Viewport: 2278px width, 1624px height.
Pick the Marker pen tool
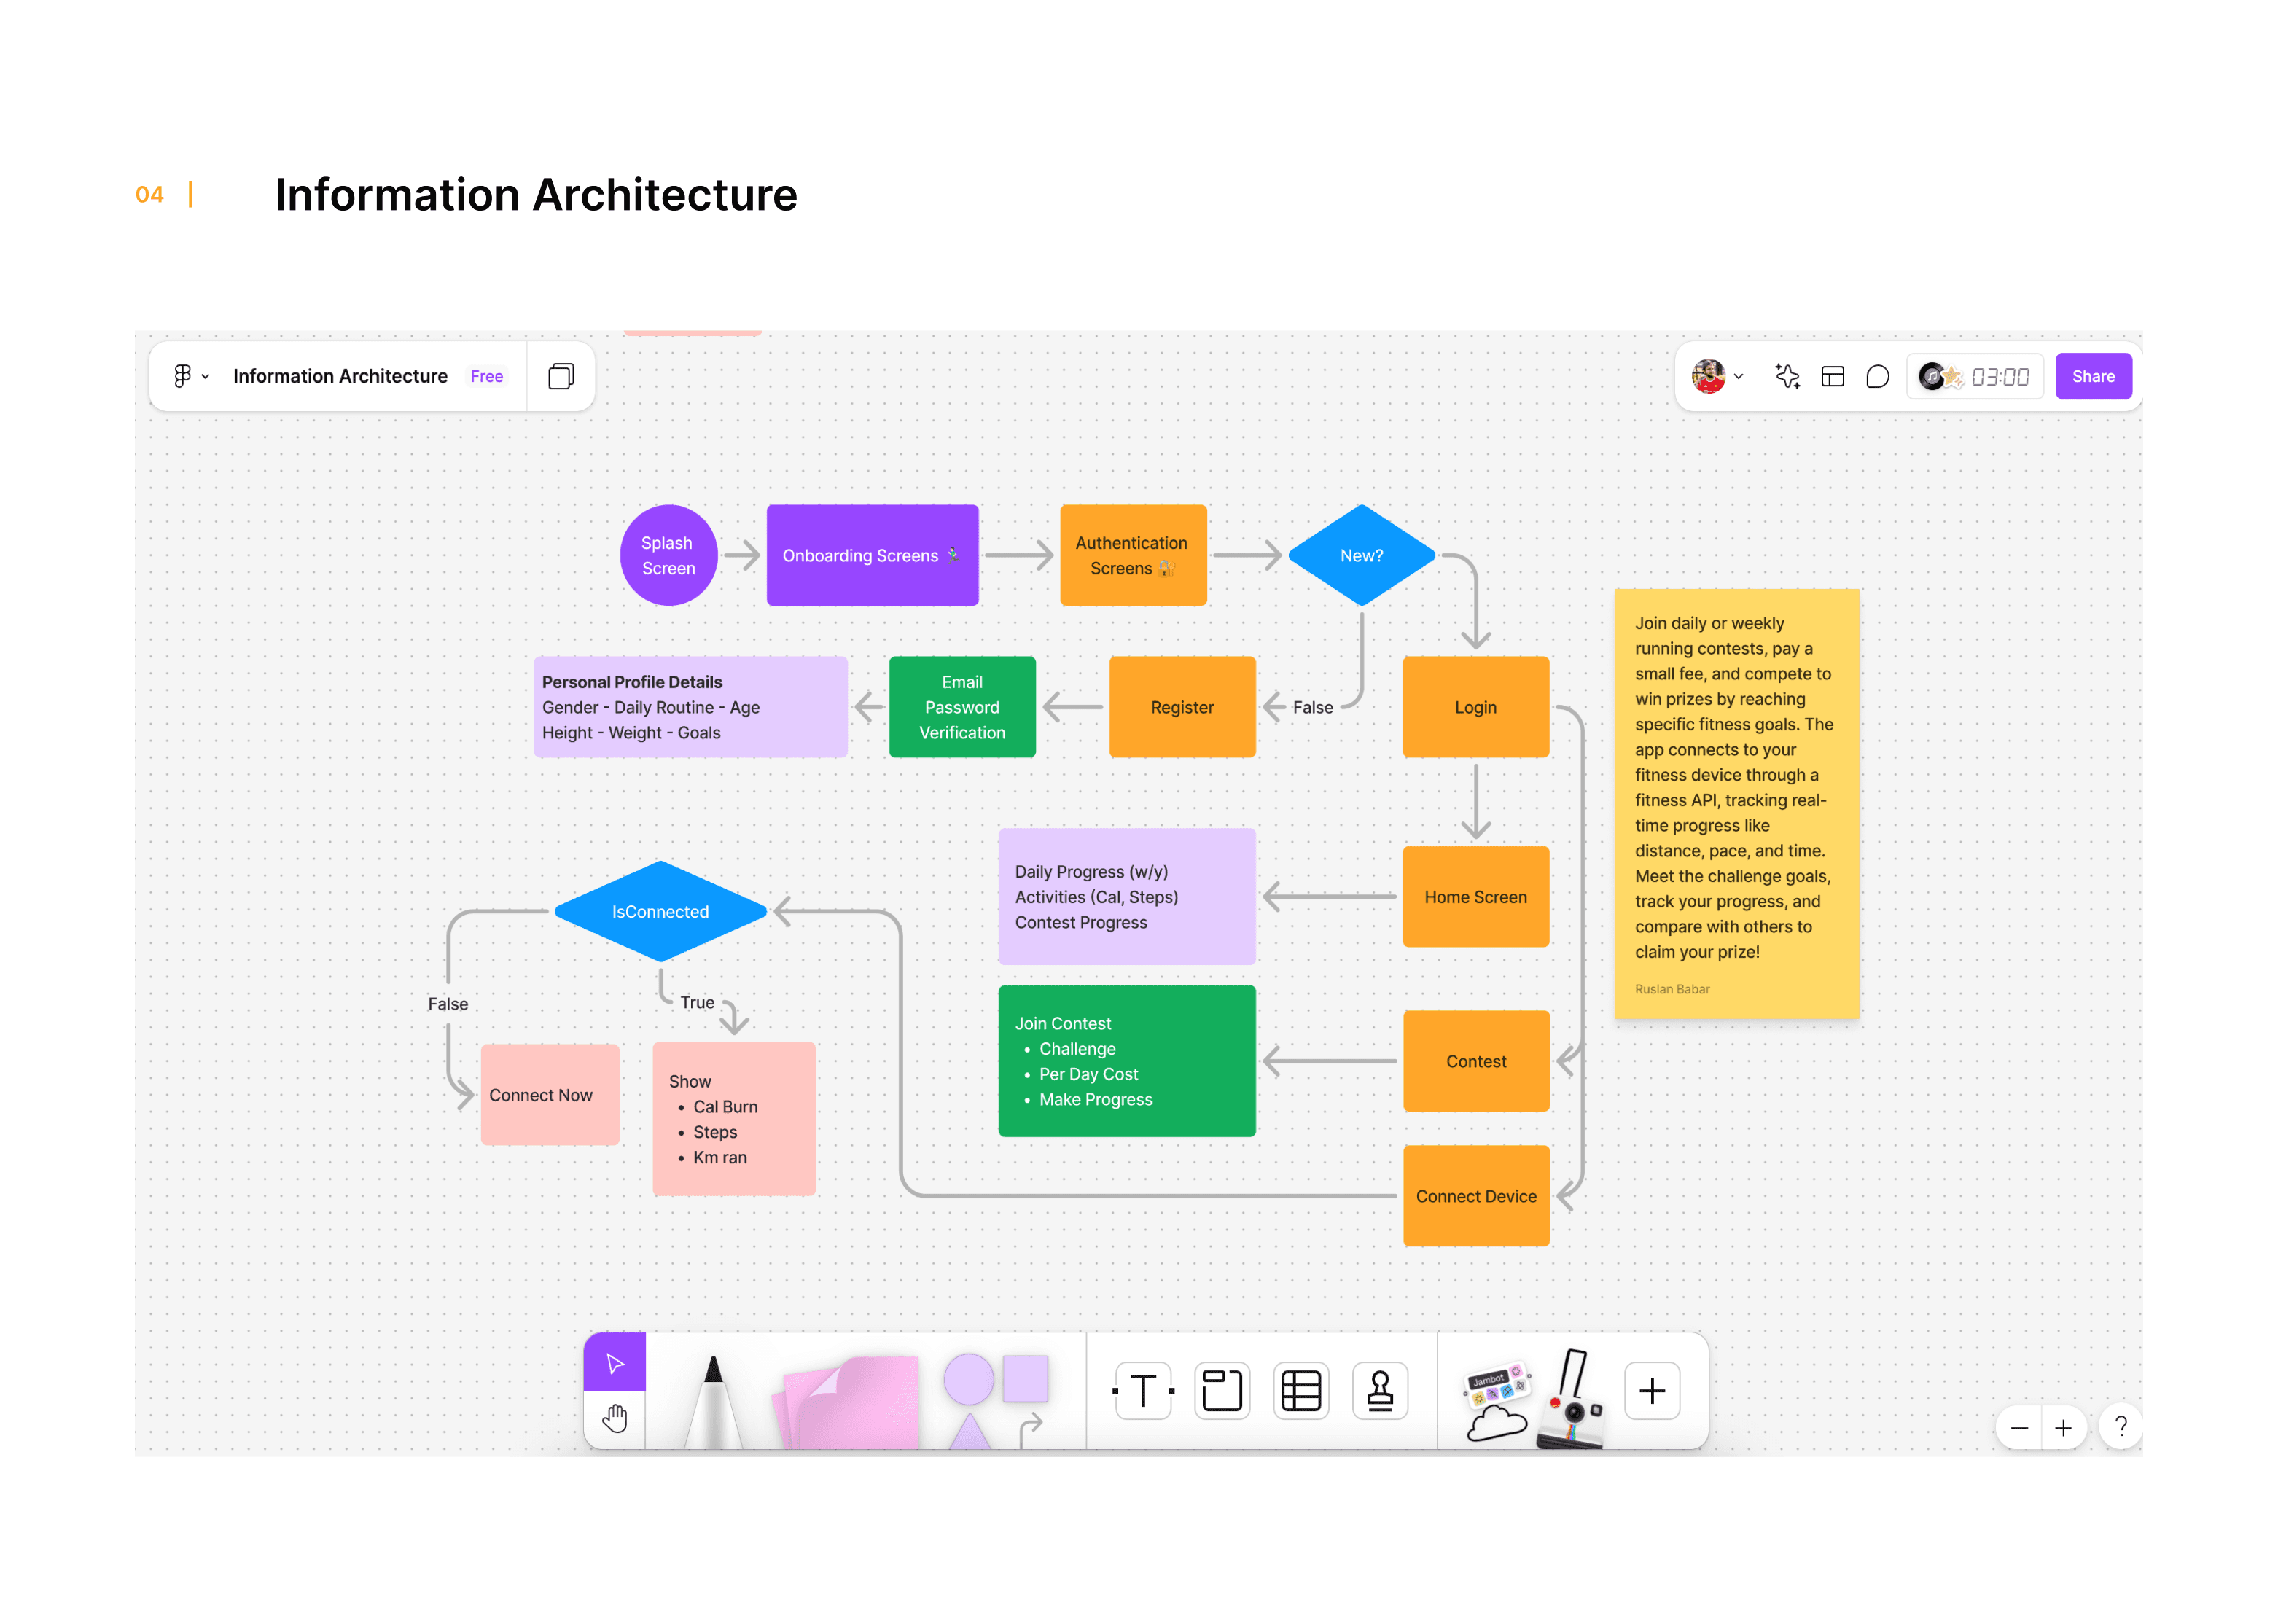(x=713, y=1400)
